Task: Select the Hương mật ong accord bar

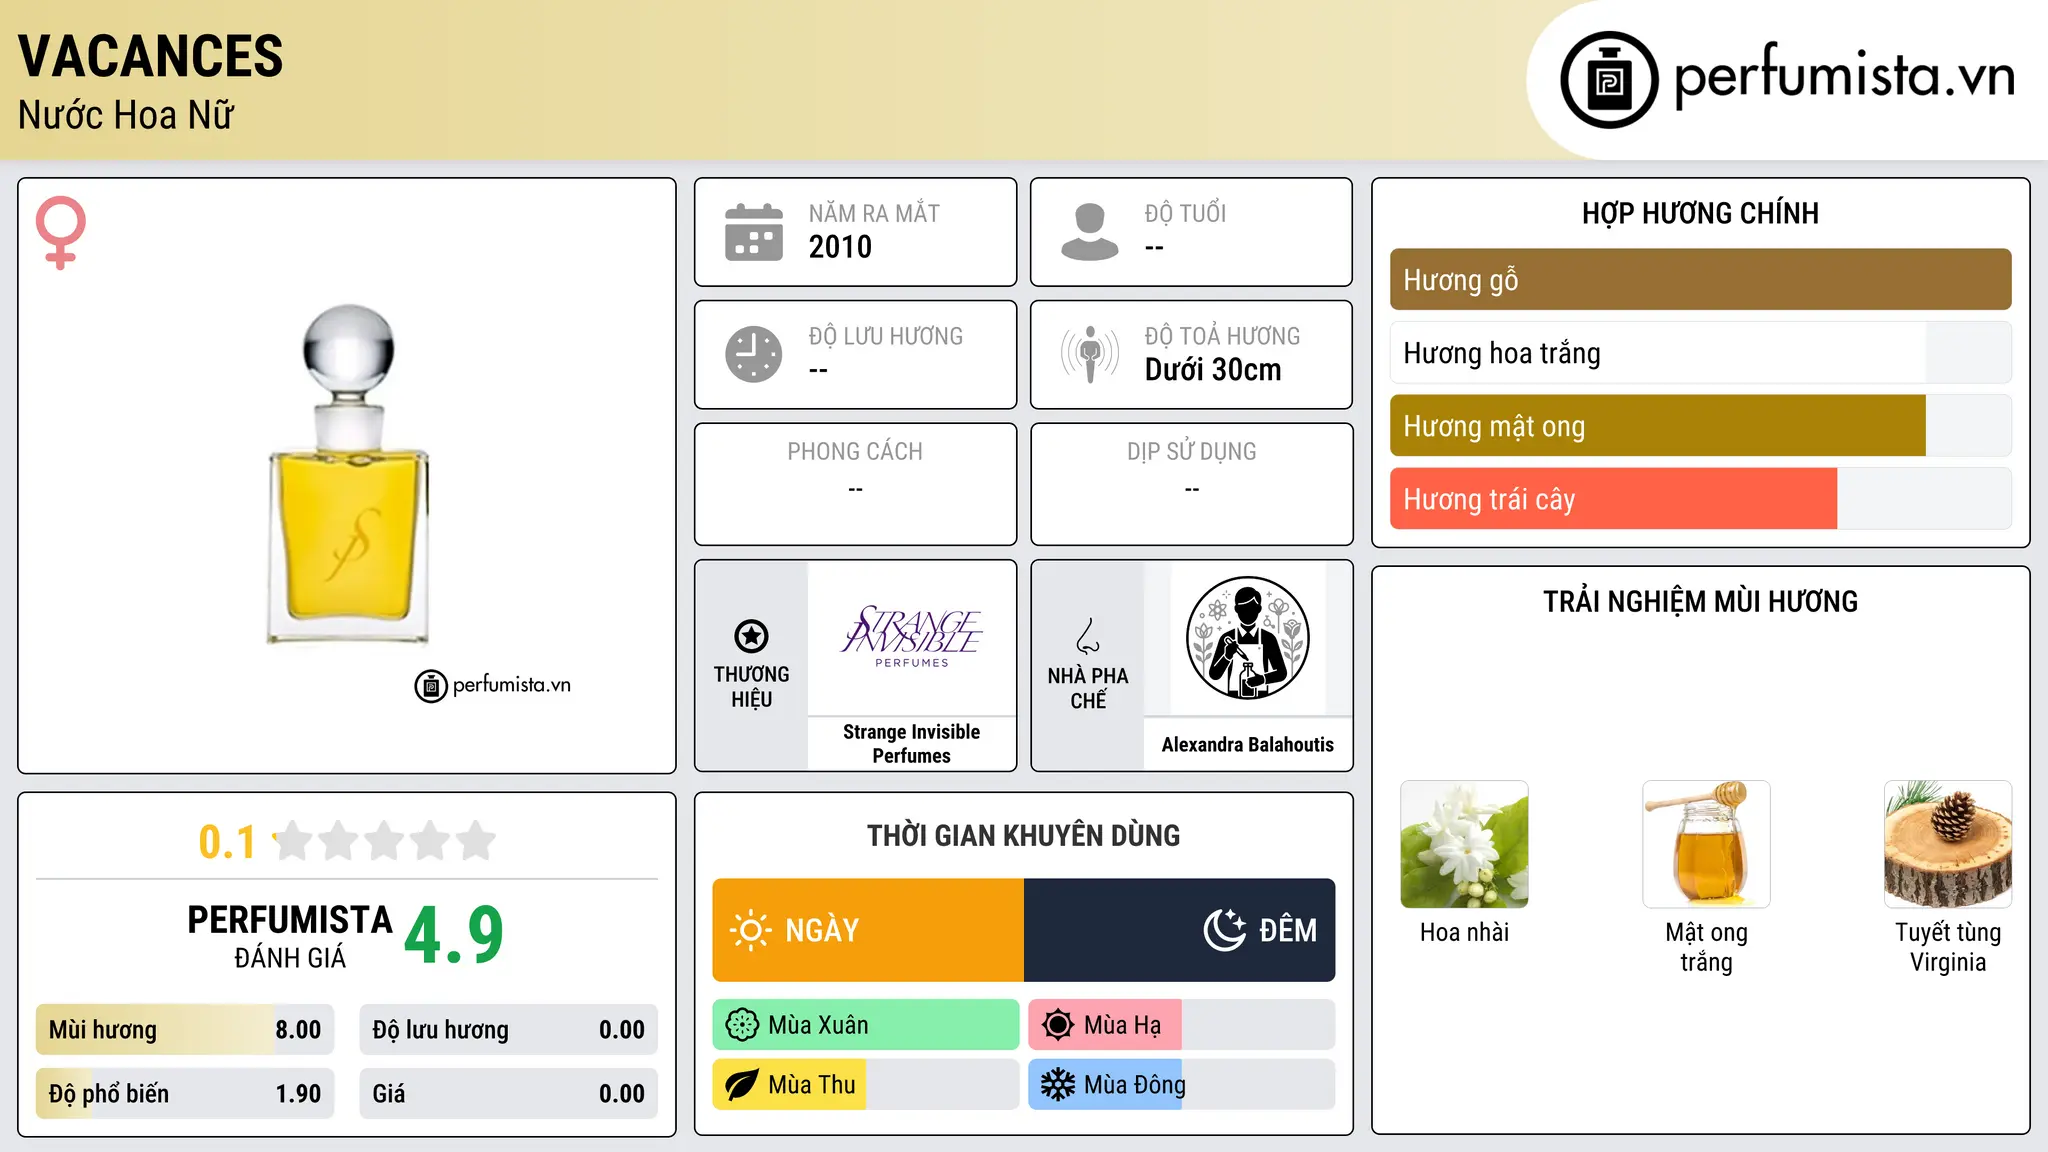Action: click(1700, 426)
